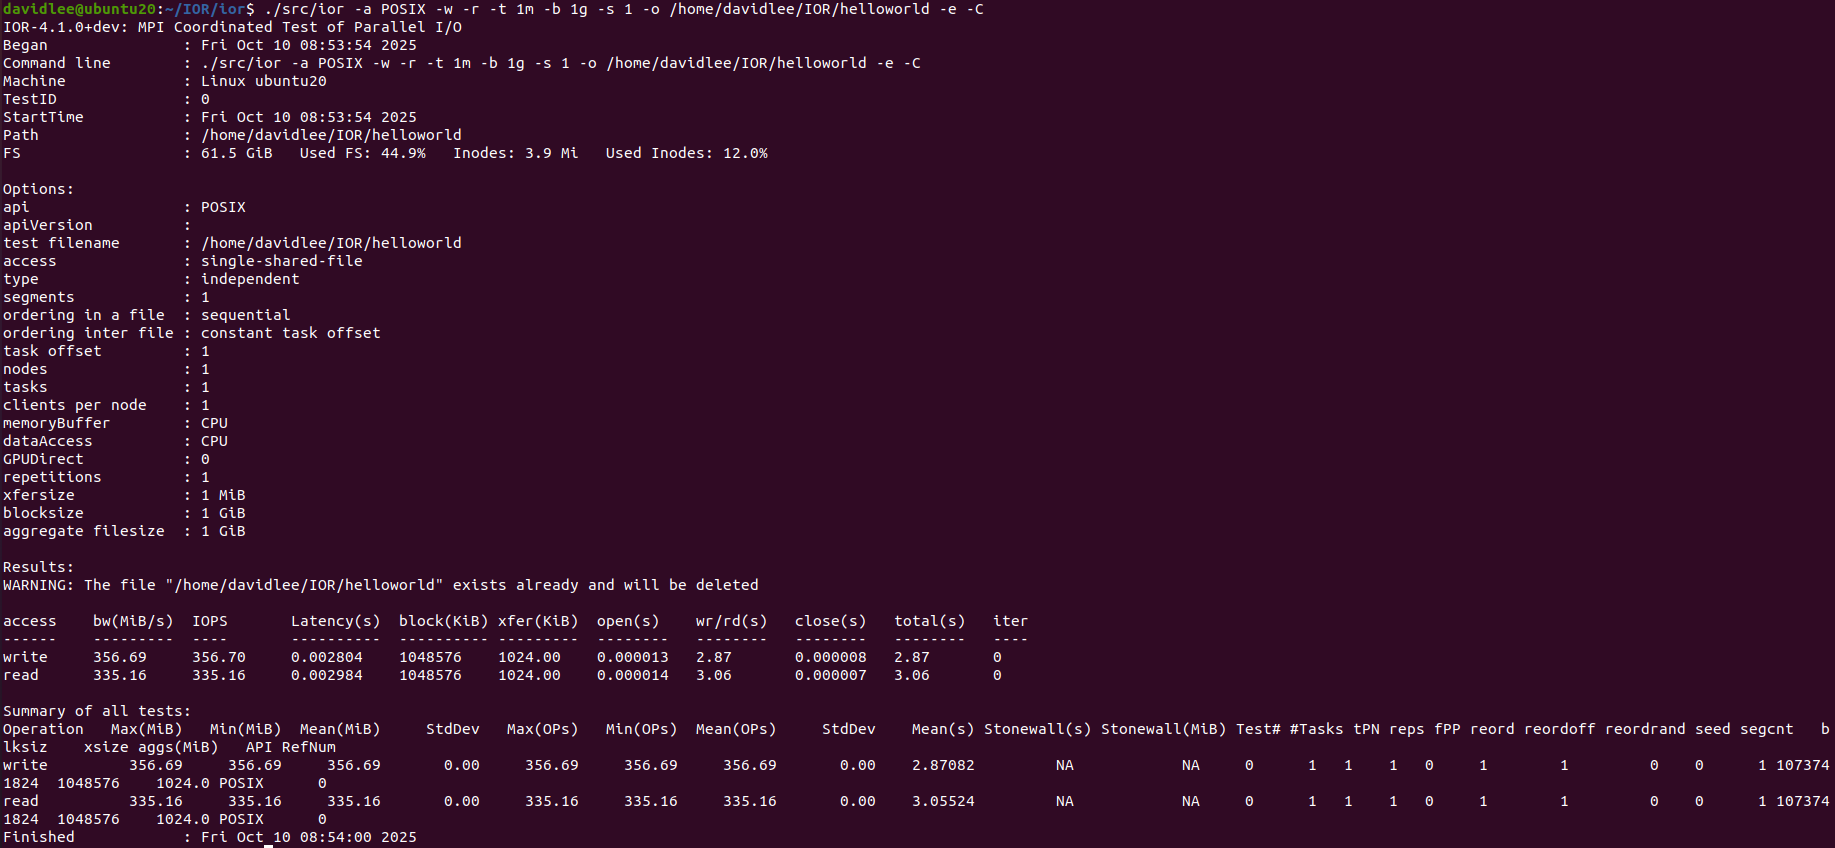Screen dimensions: 1835x848
Task: Click the Options: section heading
Action: click(x=38, y=189)
